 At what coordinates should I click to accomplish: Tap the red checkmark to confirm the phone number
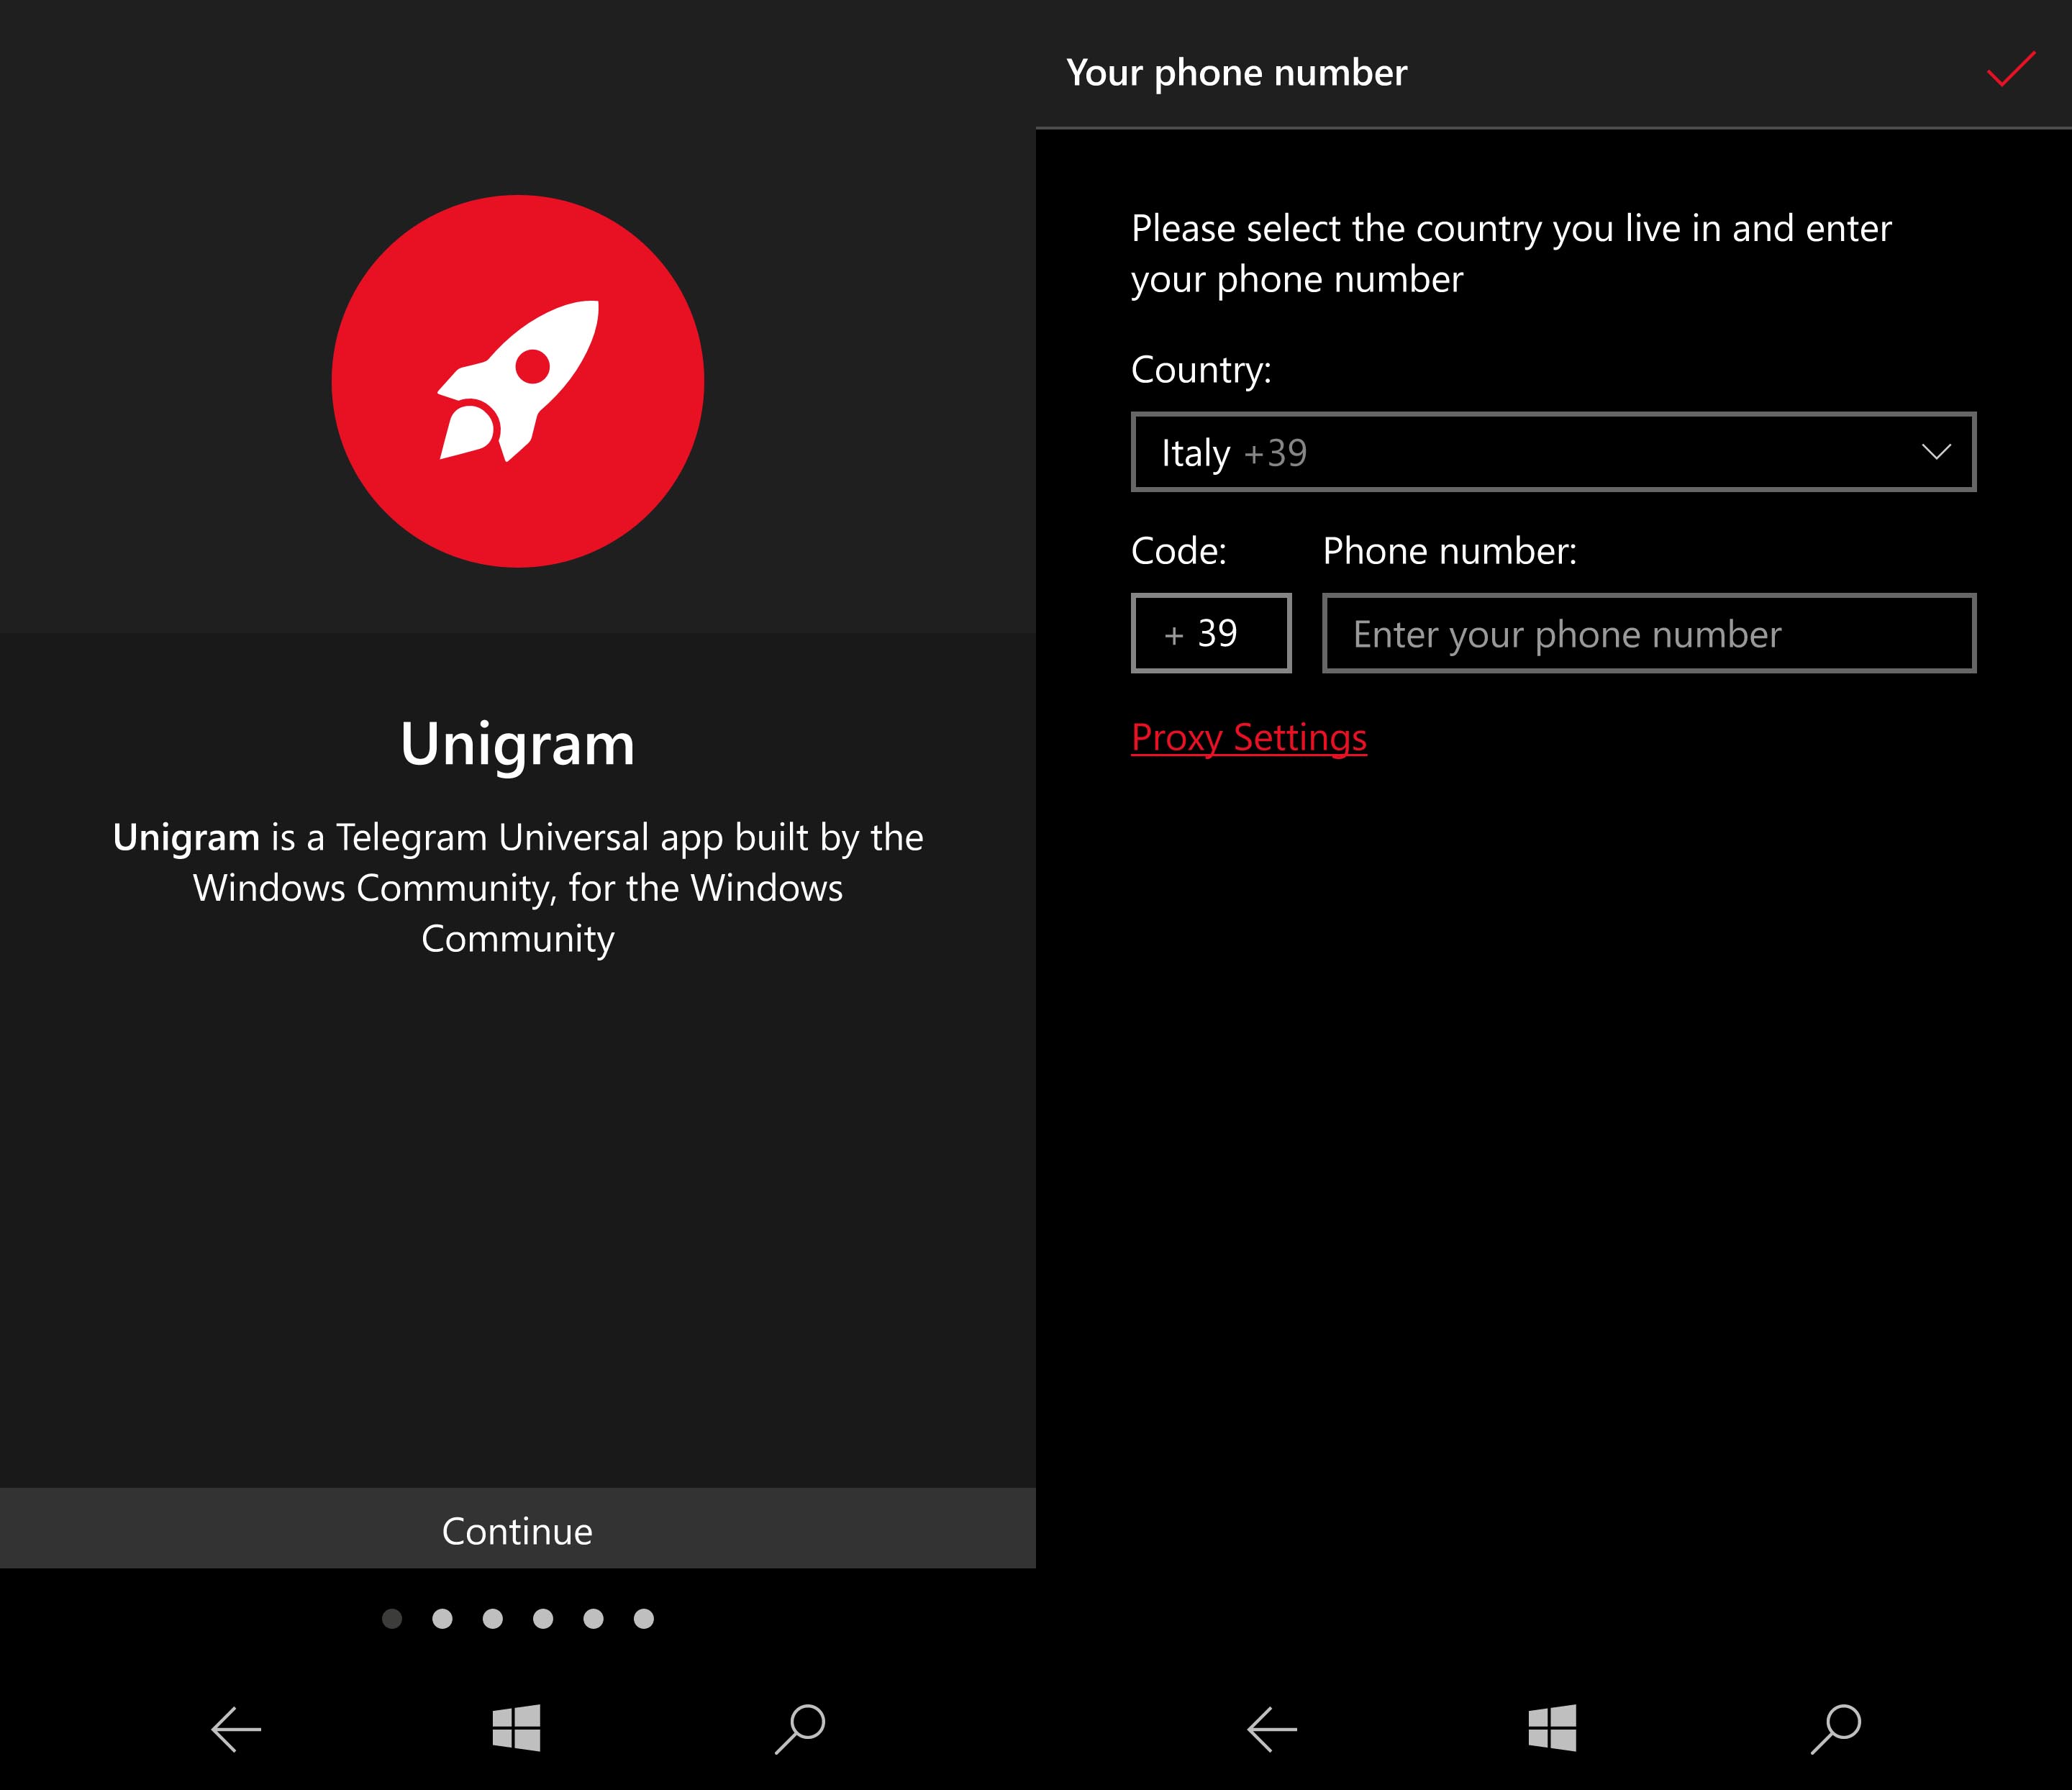pyautogui.click(x=2010, y=70)
